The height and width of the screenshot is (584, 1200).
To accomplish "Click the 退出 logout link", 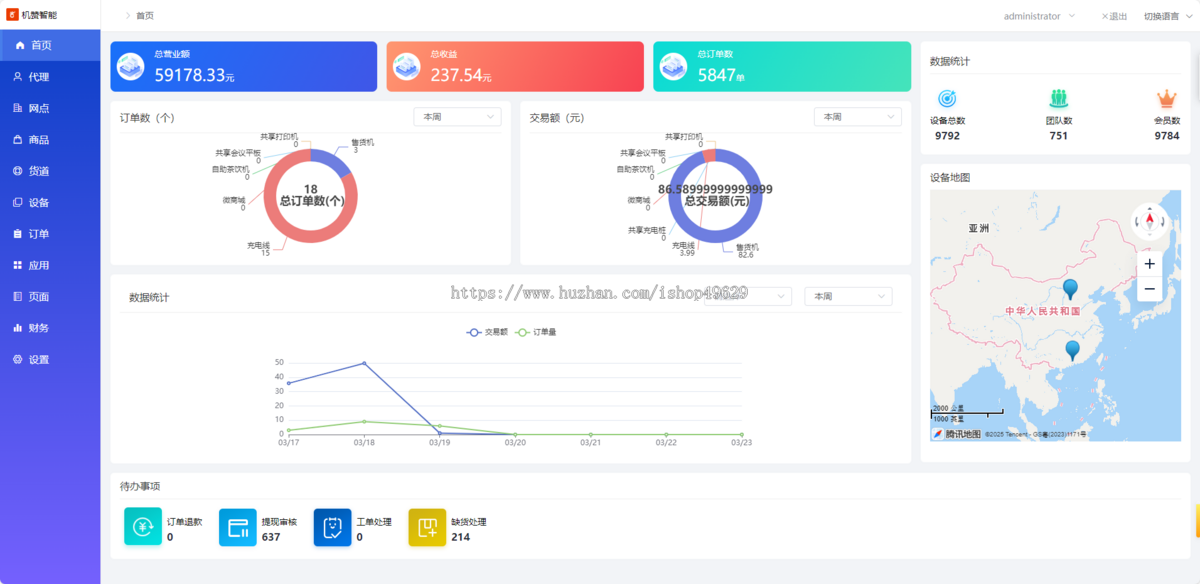I will tap(1114, 16).
